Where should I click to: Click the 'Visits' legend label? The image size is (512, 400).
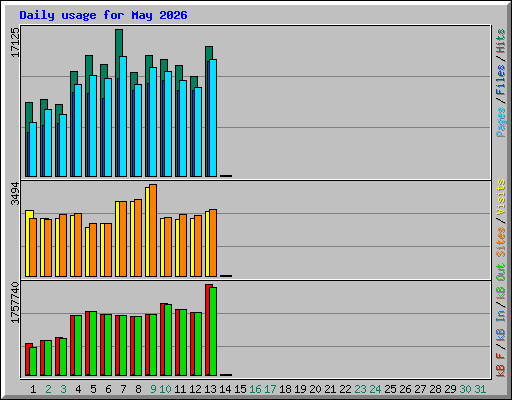coord(500,197)
